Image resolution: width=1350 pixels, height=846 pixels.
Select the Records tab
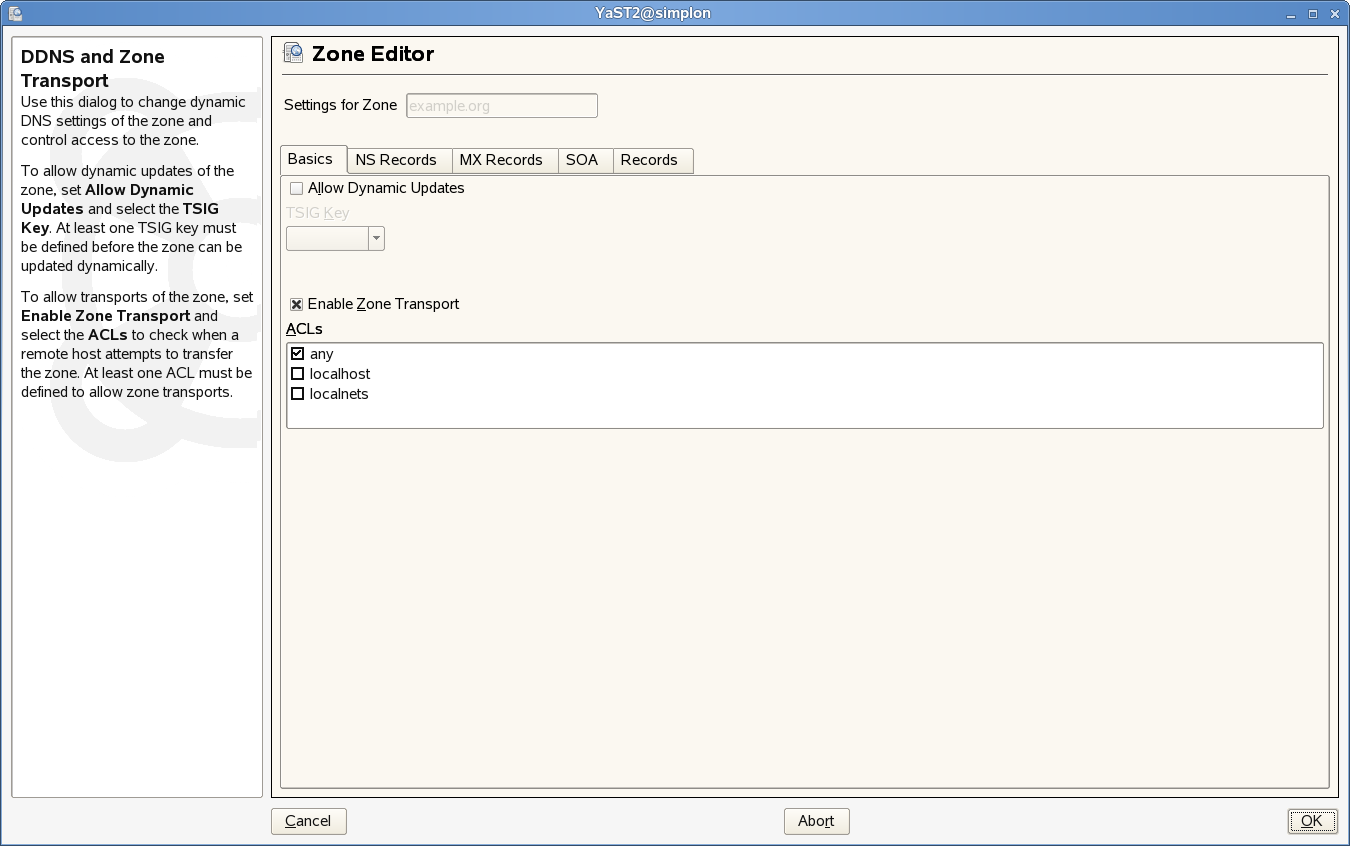649,160
